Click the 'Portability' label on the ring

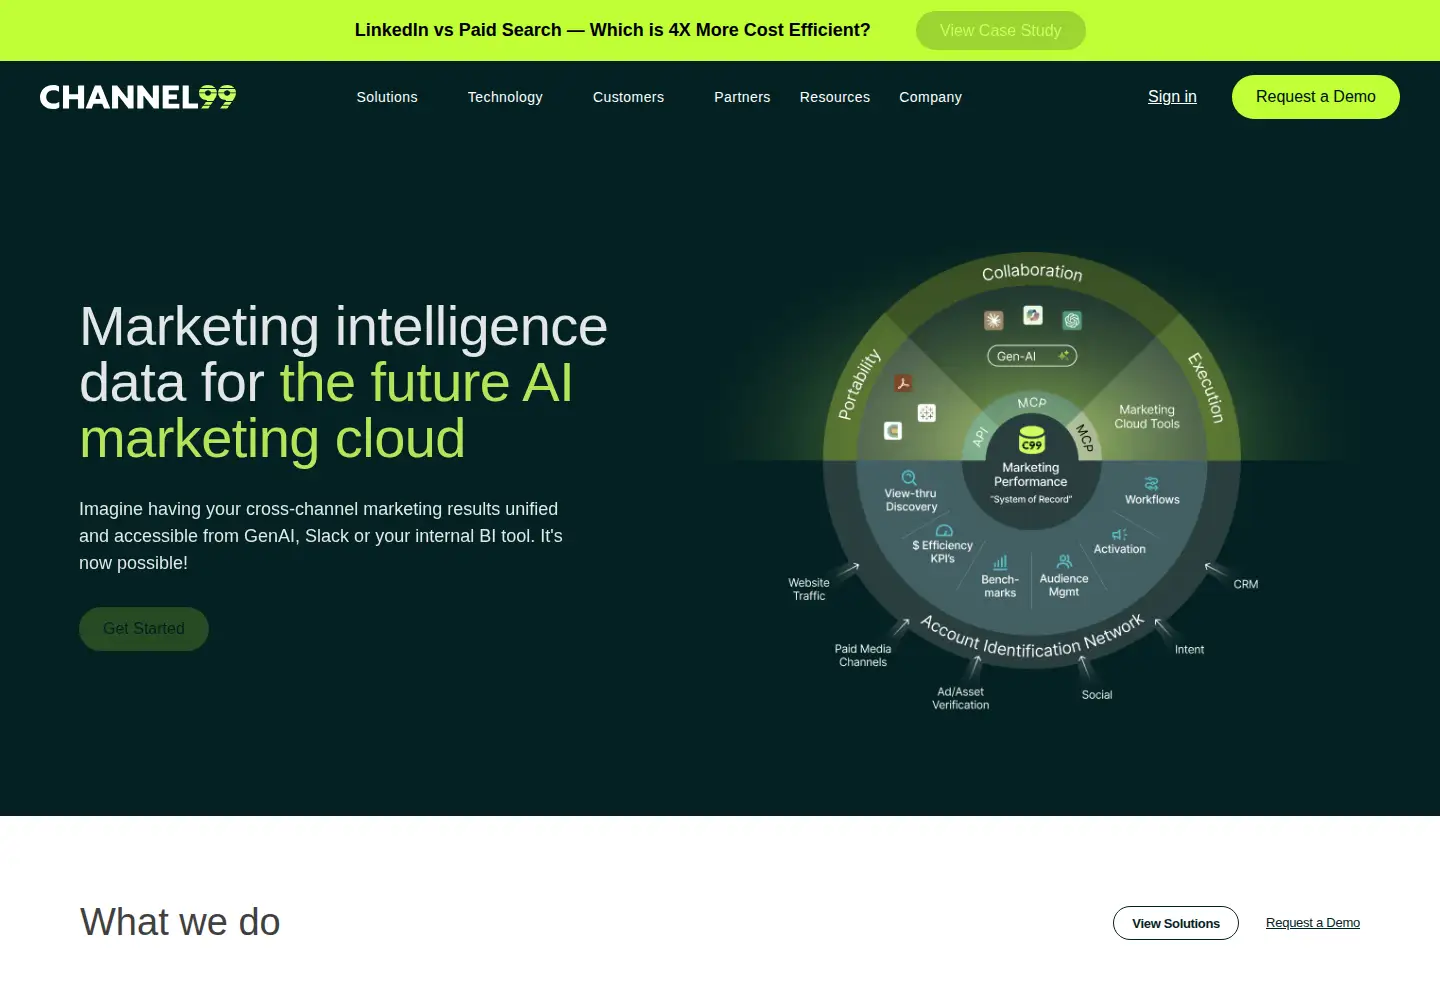[859, 384]
